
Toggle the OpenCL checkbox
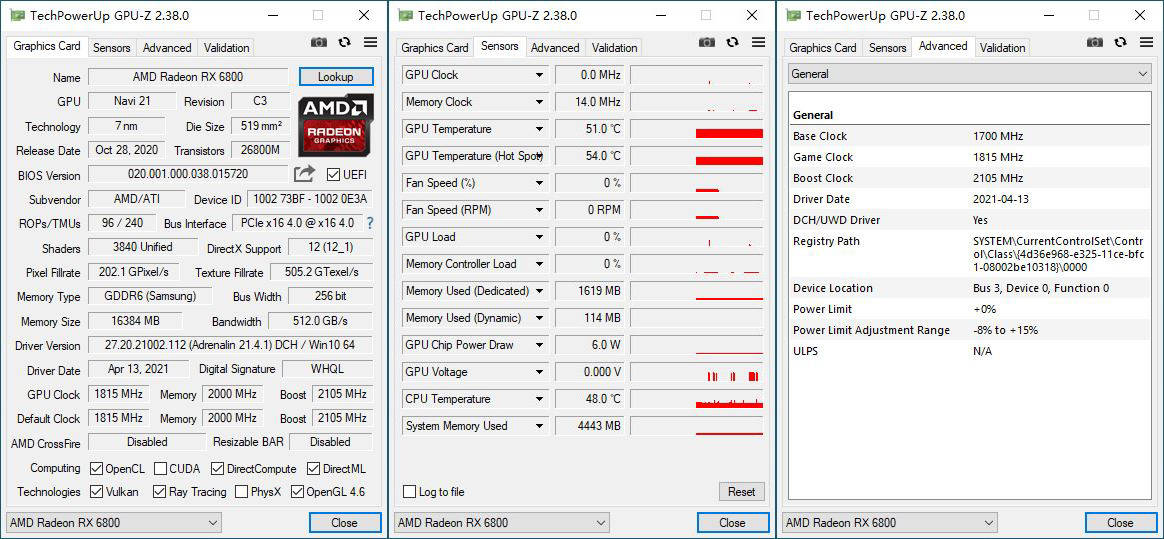click(x=96, y=468)
